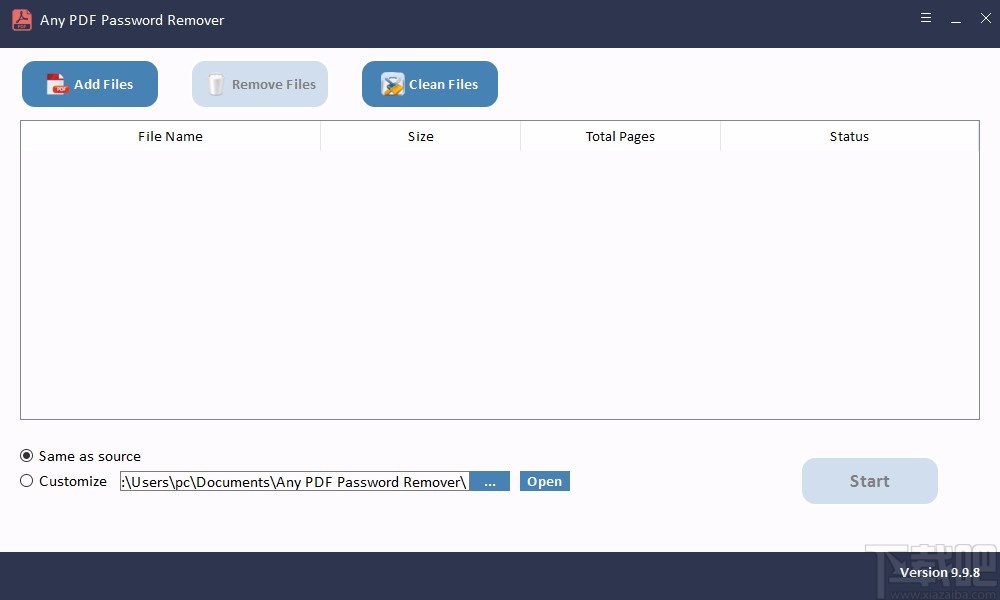Sort by the Size column header
This screenshot has width=1000, height=600.
pyautogui.click(x=420, y=136)
